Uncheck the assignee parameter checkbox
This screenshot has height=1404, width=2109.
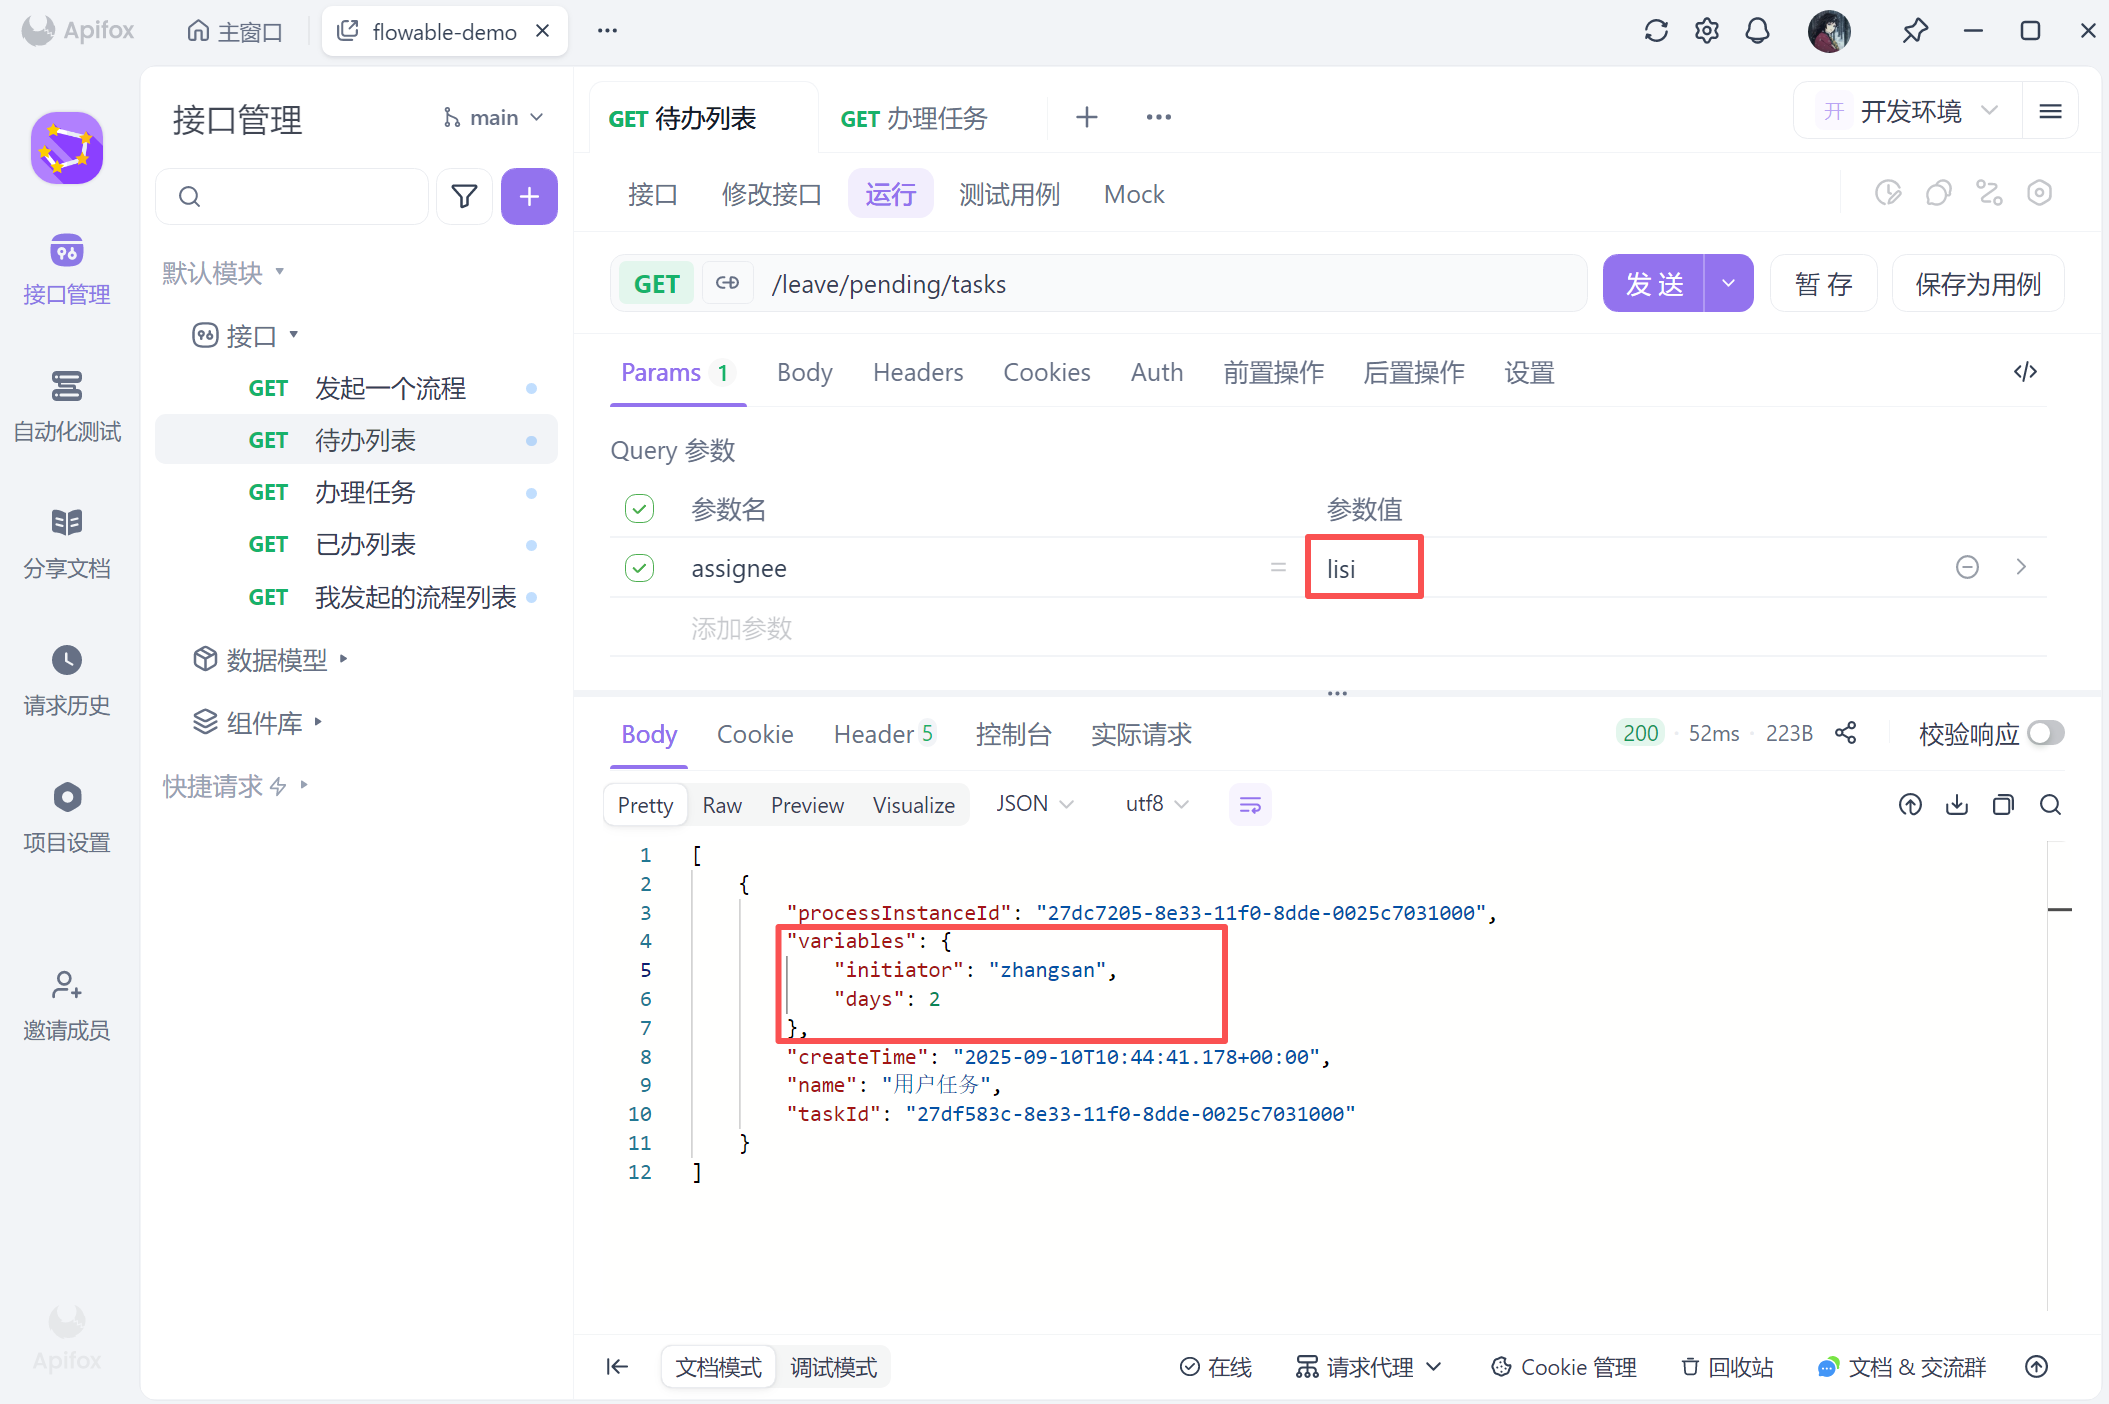(x=639, y=568)
